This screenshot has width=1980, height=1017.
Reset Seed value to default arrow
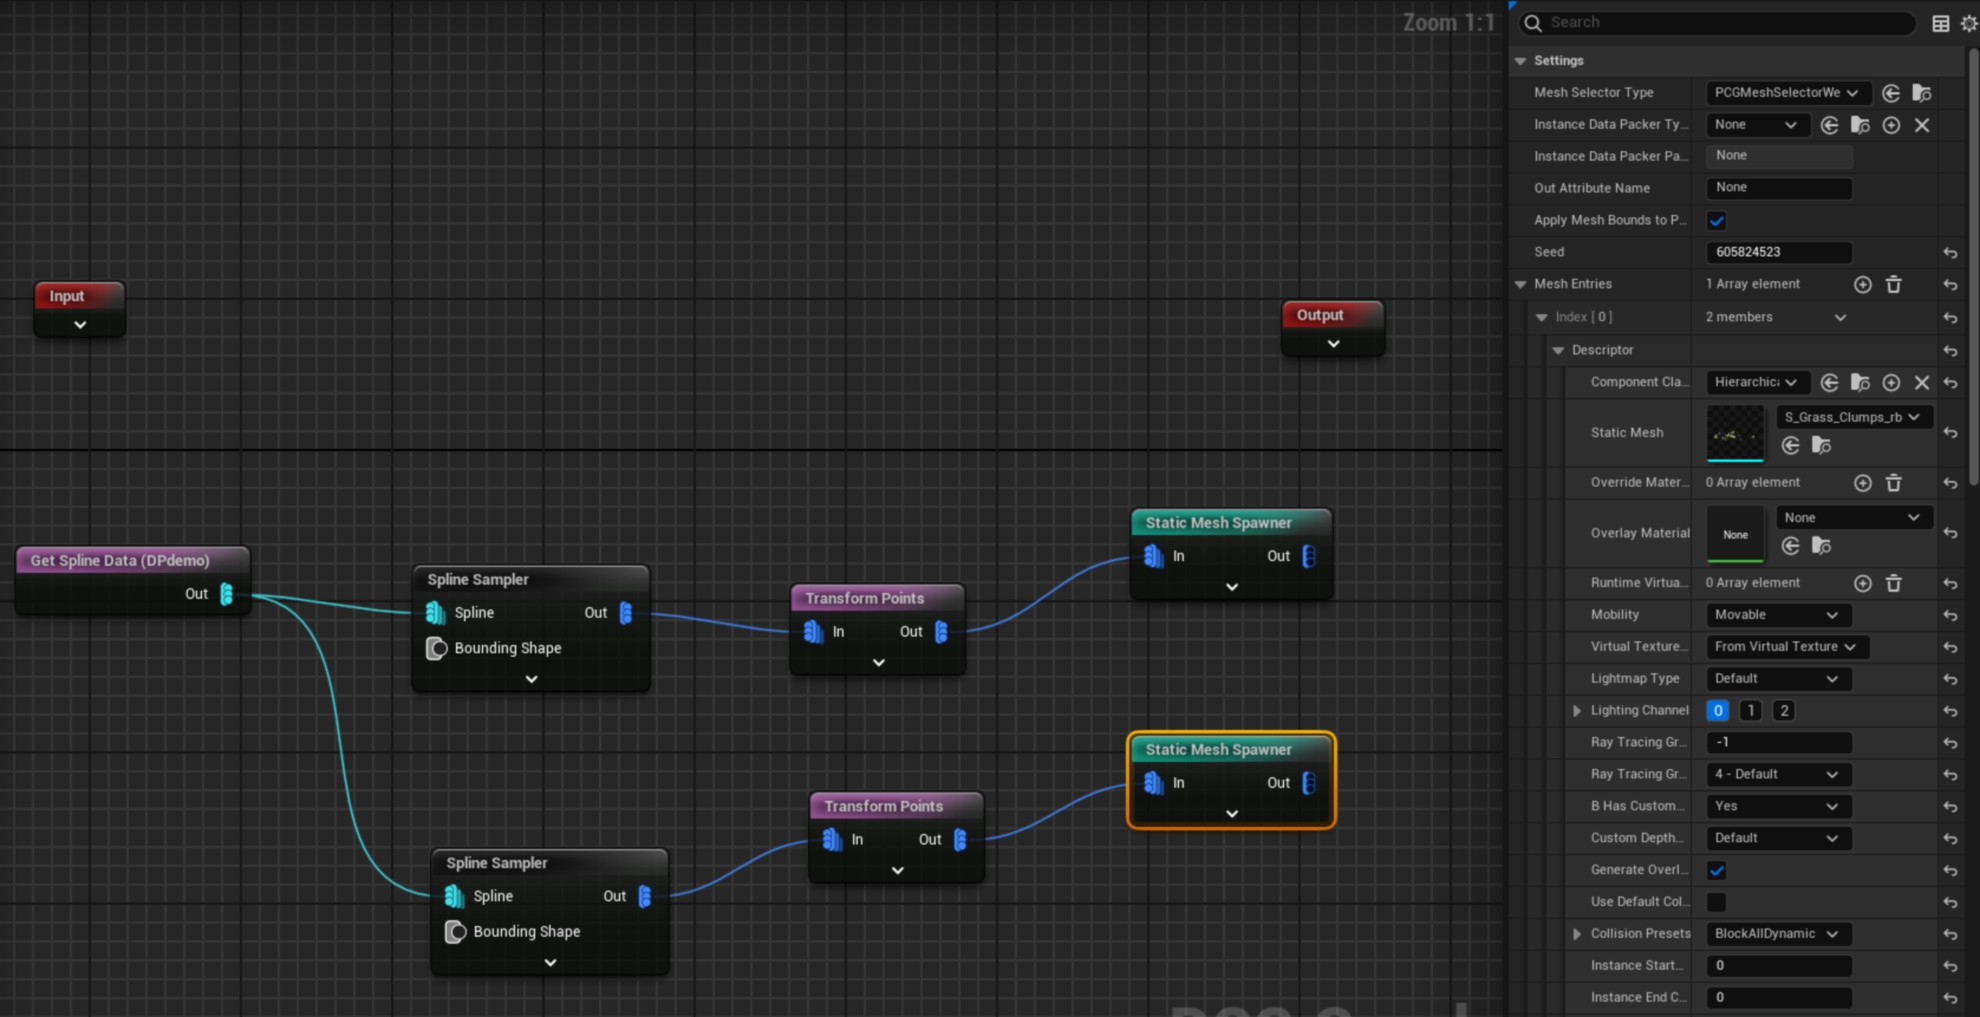point(1950,253)
